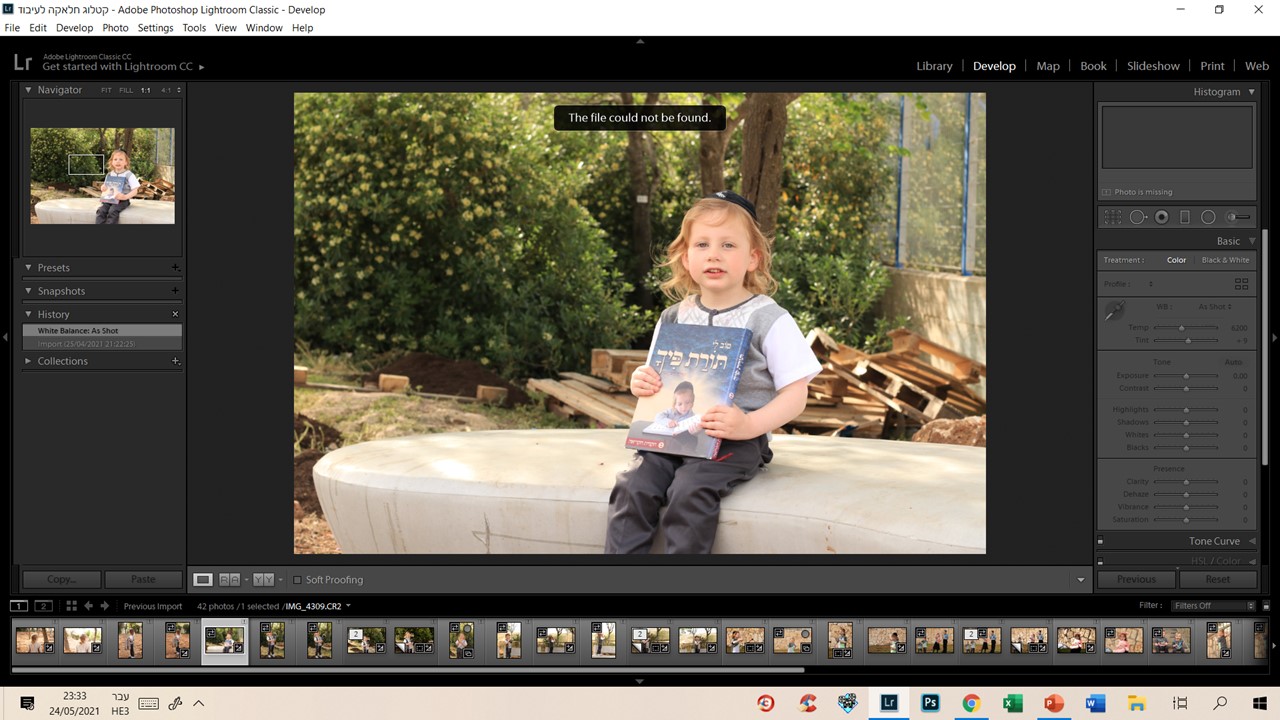The height and width of the screenshot is (720, 1280).
Task: Switch to Loupe view mode icon
Action: [x=203, y=580]
